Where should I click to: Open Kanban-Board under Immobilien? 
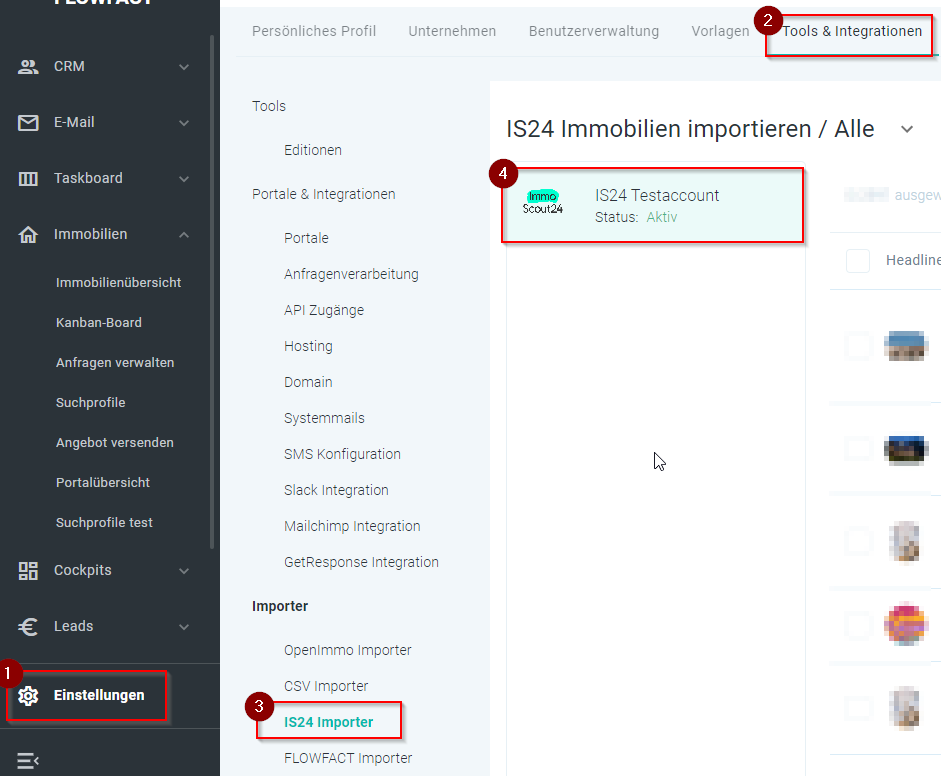[x=99, y=323]
